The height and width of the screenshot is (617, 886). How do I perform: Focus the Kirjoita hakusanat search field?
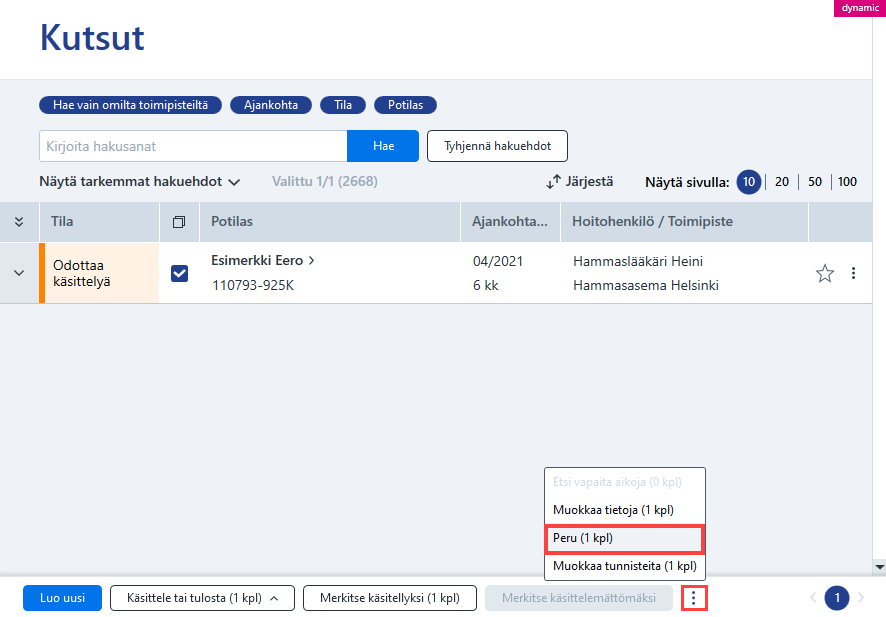pos(193,146)
